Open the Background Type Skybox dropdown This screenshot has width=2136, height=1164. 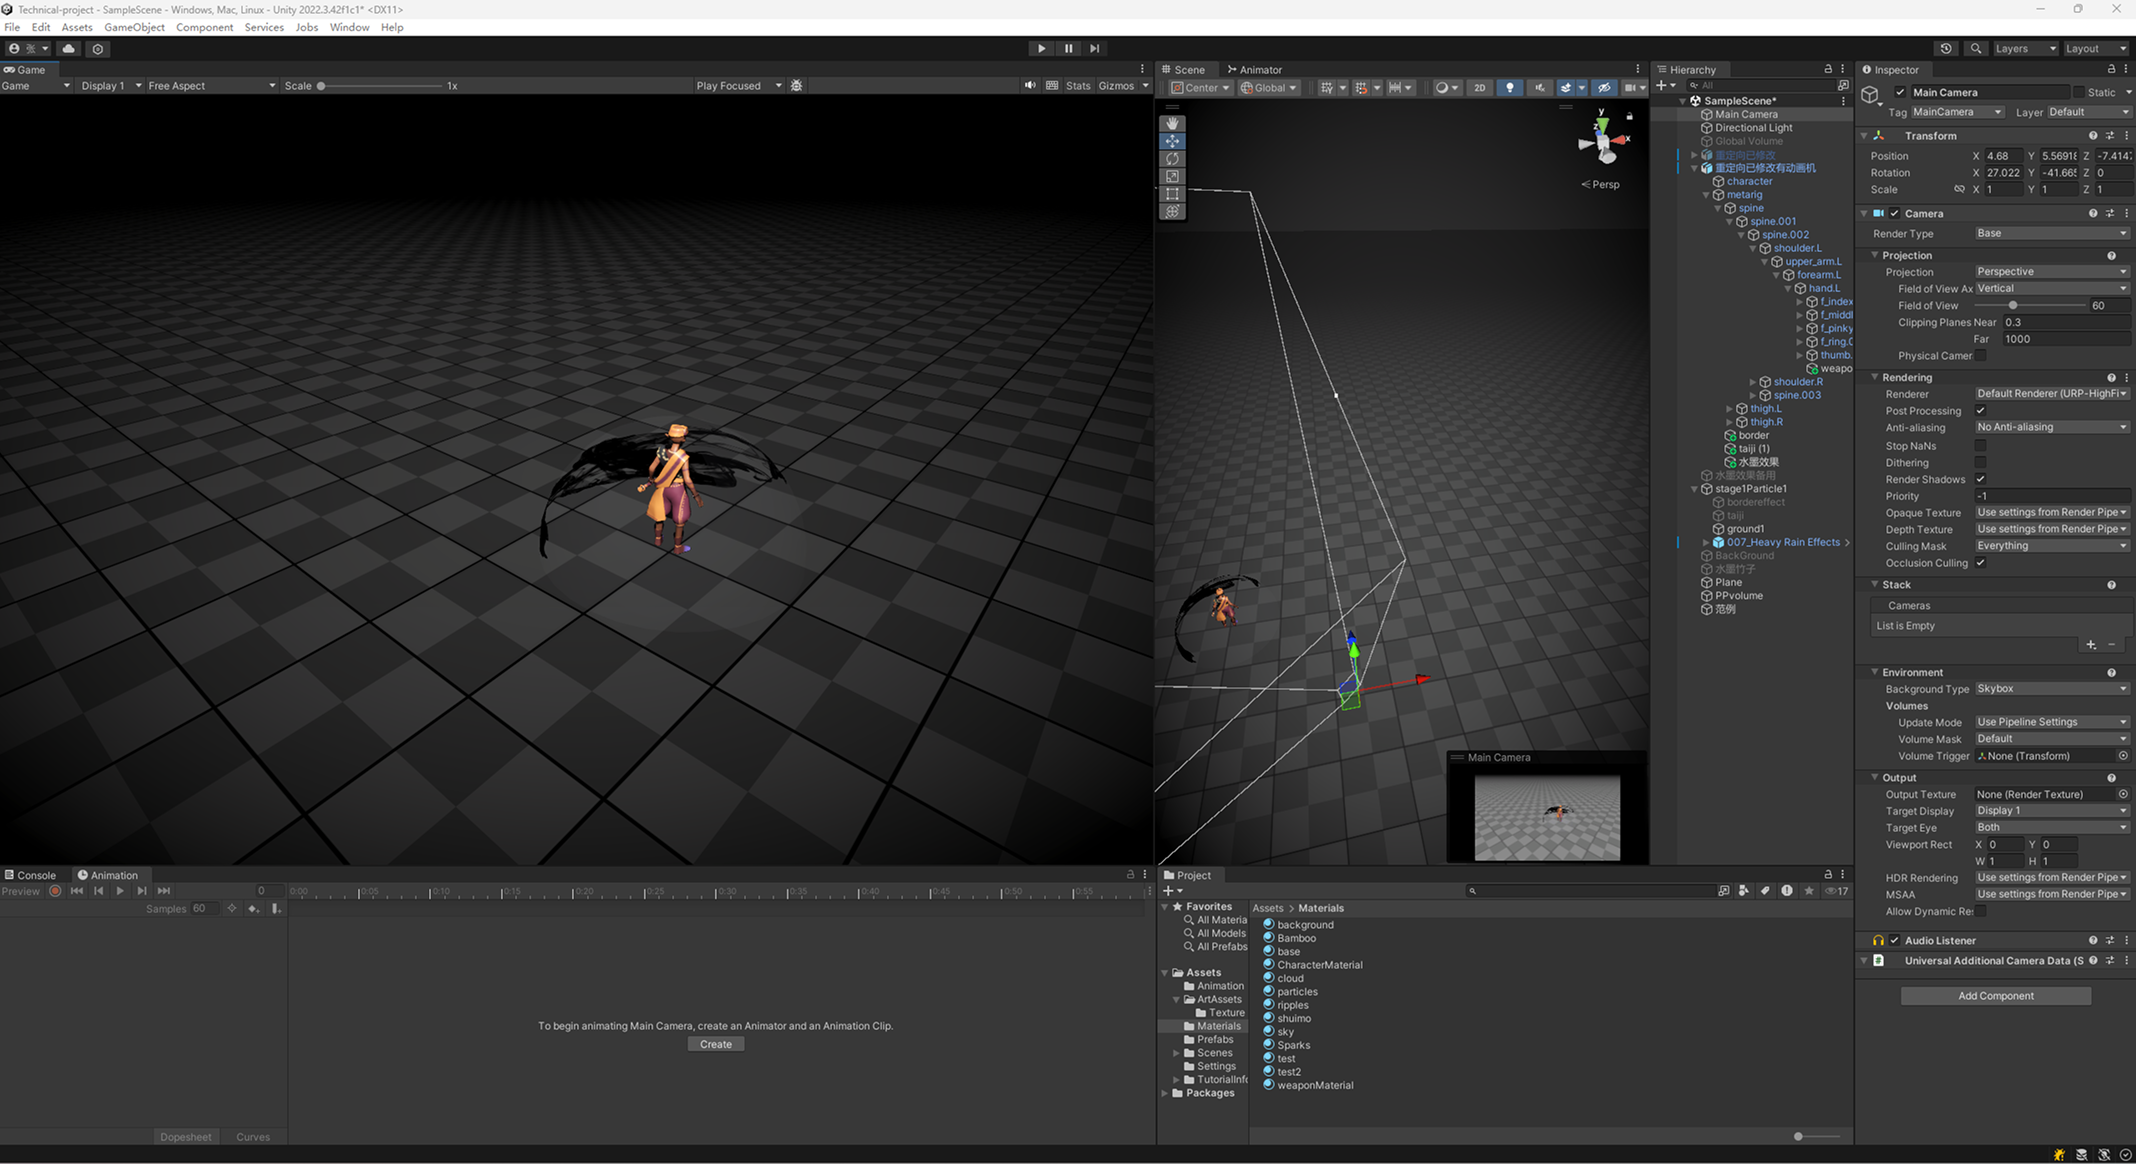2050,689
